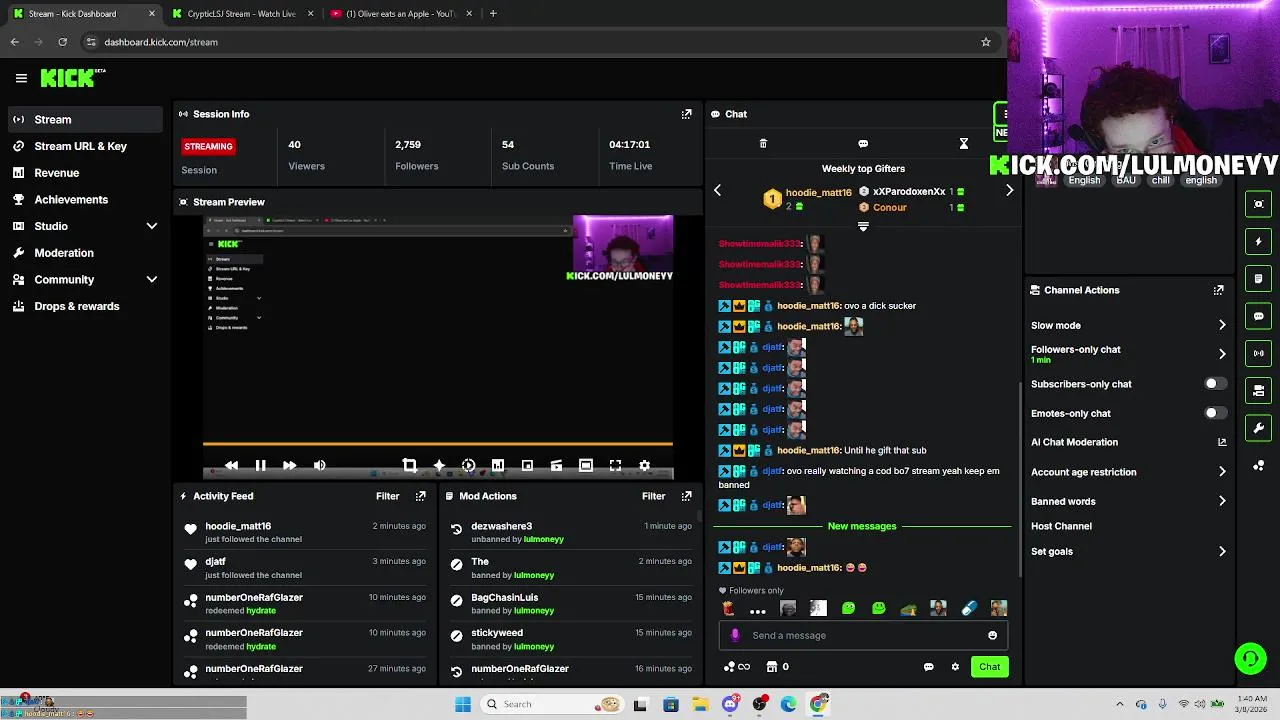Switch to CrypticLSJ Stream browser tab
1280x720 pixels.
click(x=241, y=14)
